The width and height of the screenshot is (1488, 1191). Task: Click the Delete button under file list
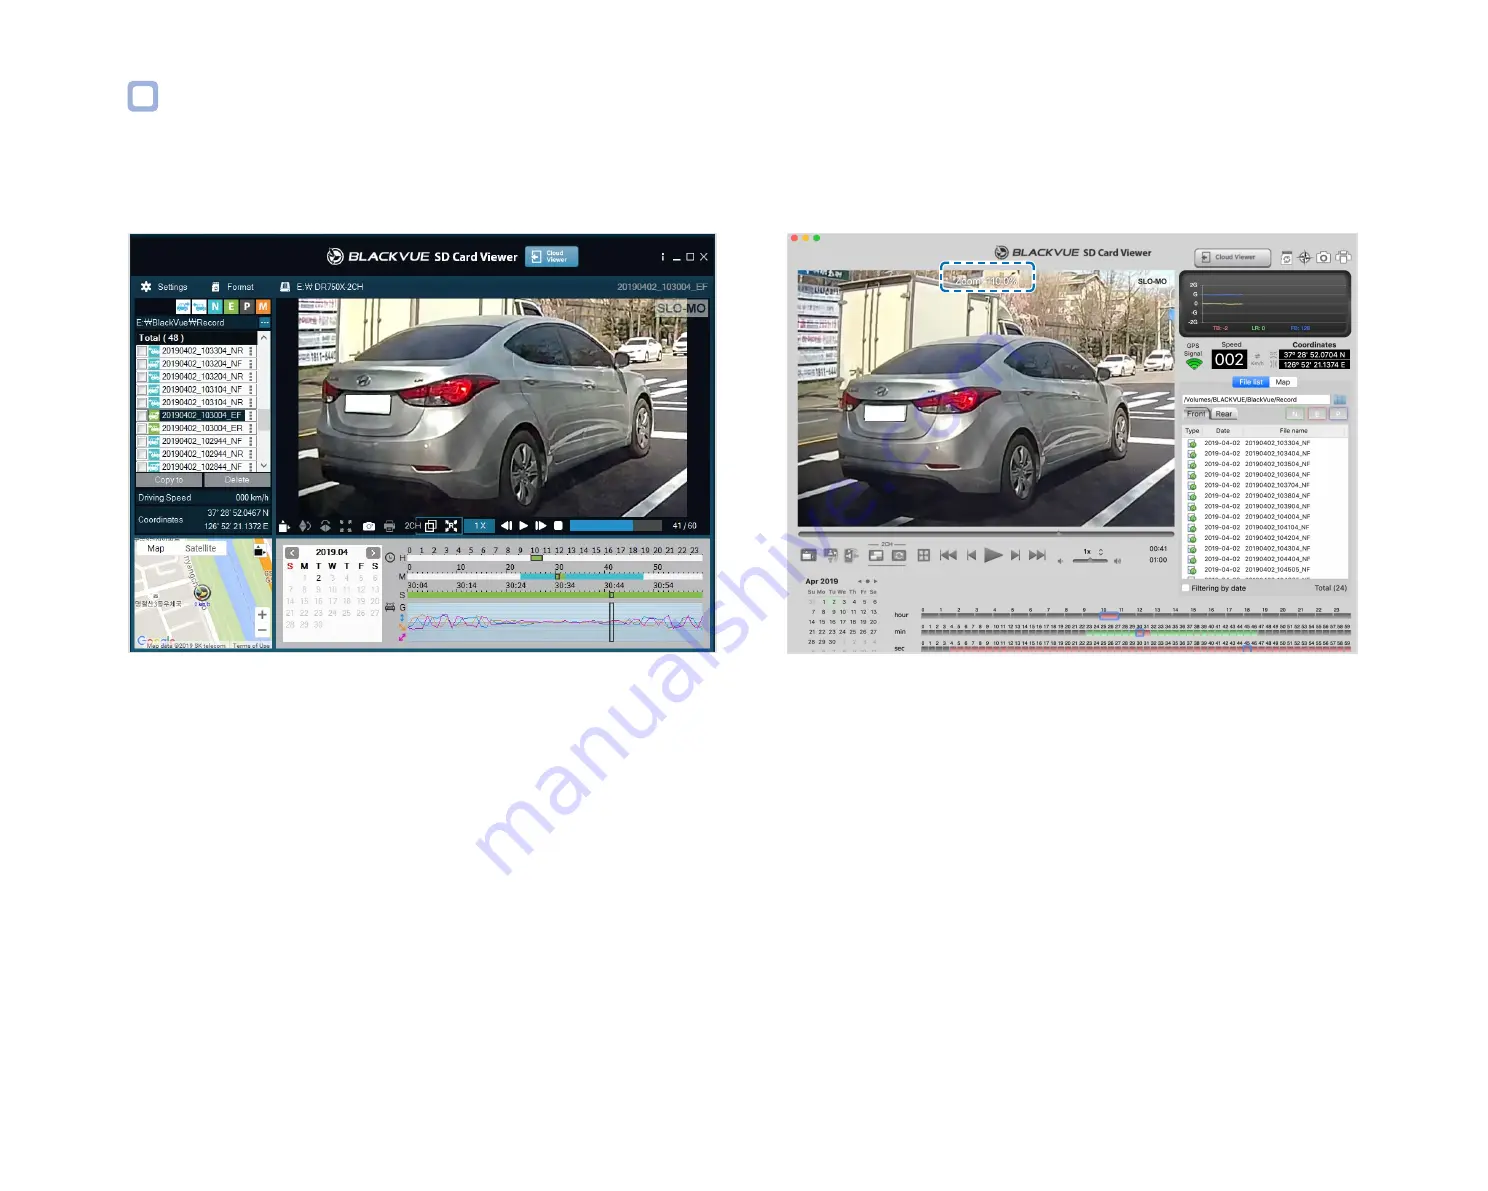237,480
